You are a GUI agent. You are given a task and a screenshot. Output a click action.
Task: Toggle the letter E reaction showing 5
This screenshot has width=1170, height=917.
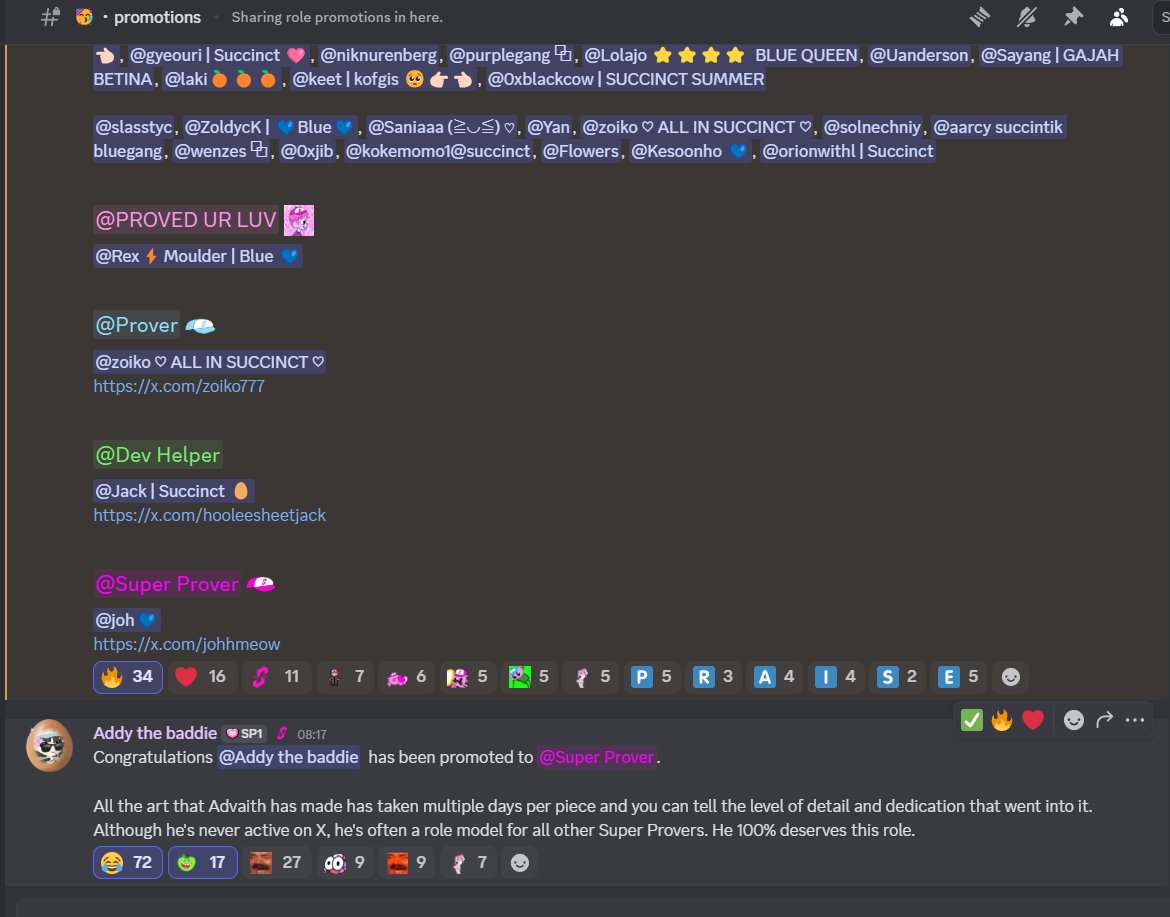958,677
